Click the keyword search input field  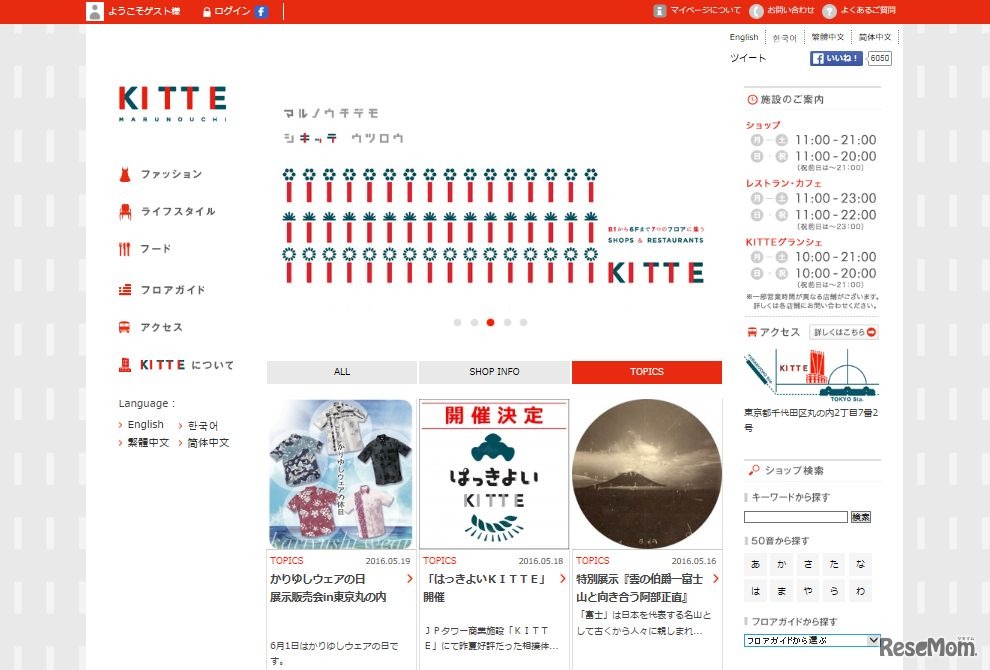(796, 517)
